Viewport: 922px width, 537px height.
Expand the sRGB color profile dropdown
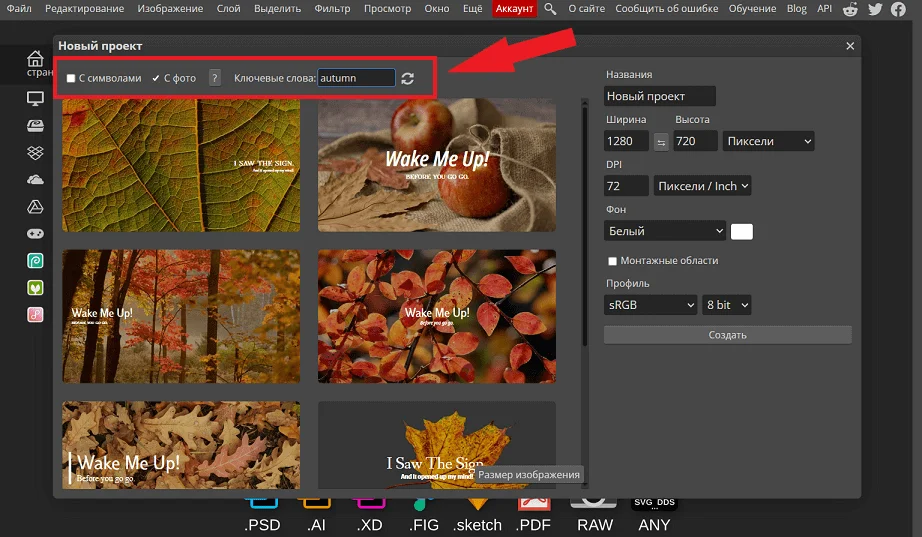pos(650,305)
